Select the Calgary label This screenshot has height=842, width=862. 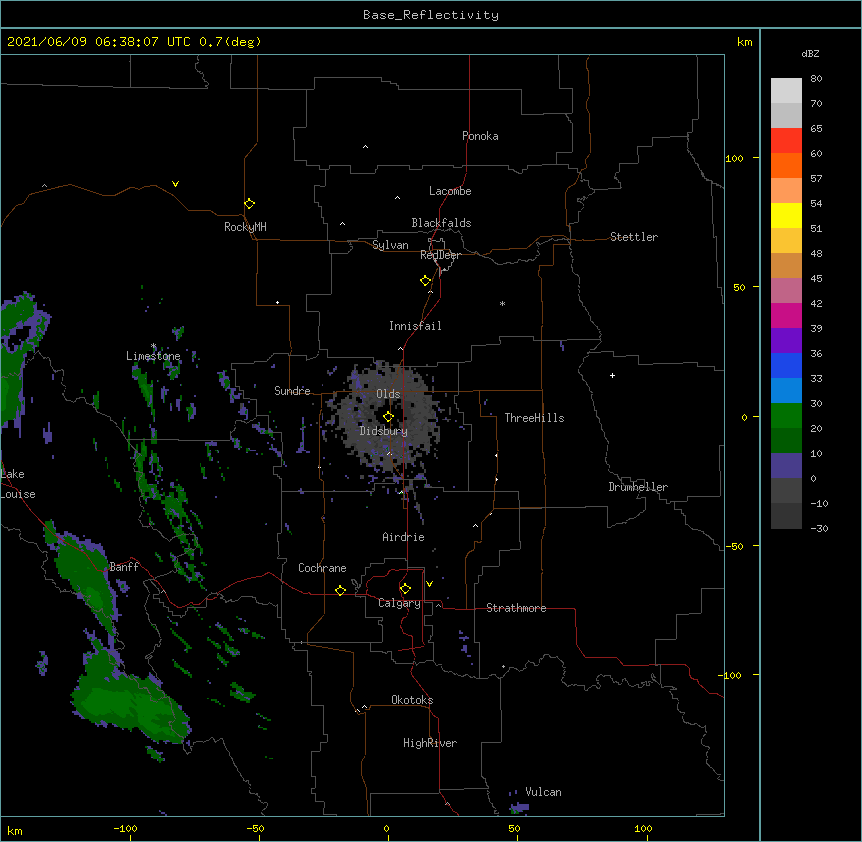tap(400, 603)
